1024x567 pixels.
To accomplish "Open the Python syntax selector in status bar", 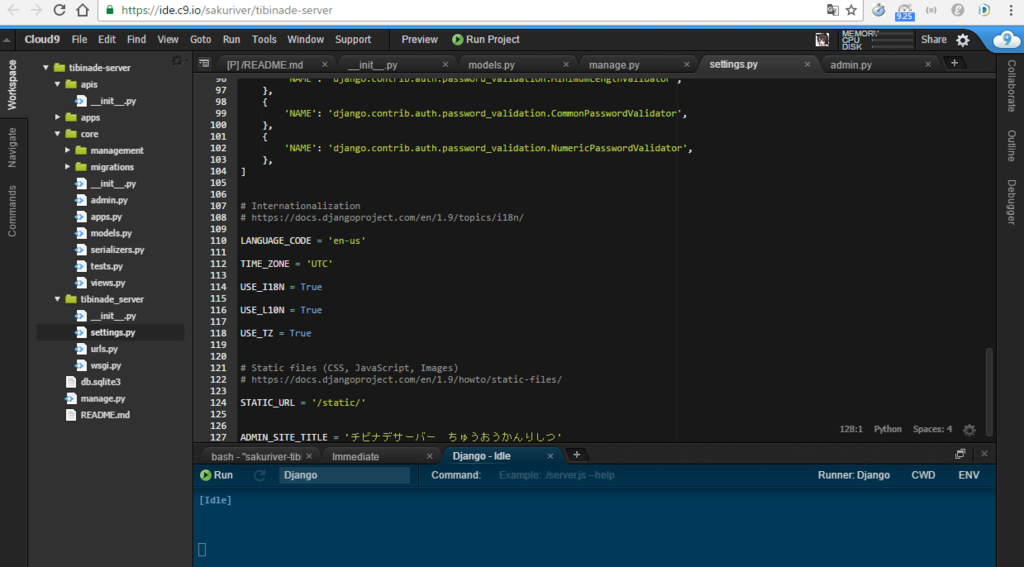I will [x=888, y=429].
